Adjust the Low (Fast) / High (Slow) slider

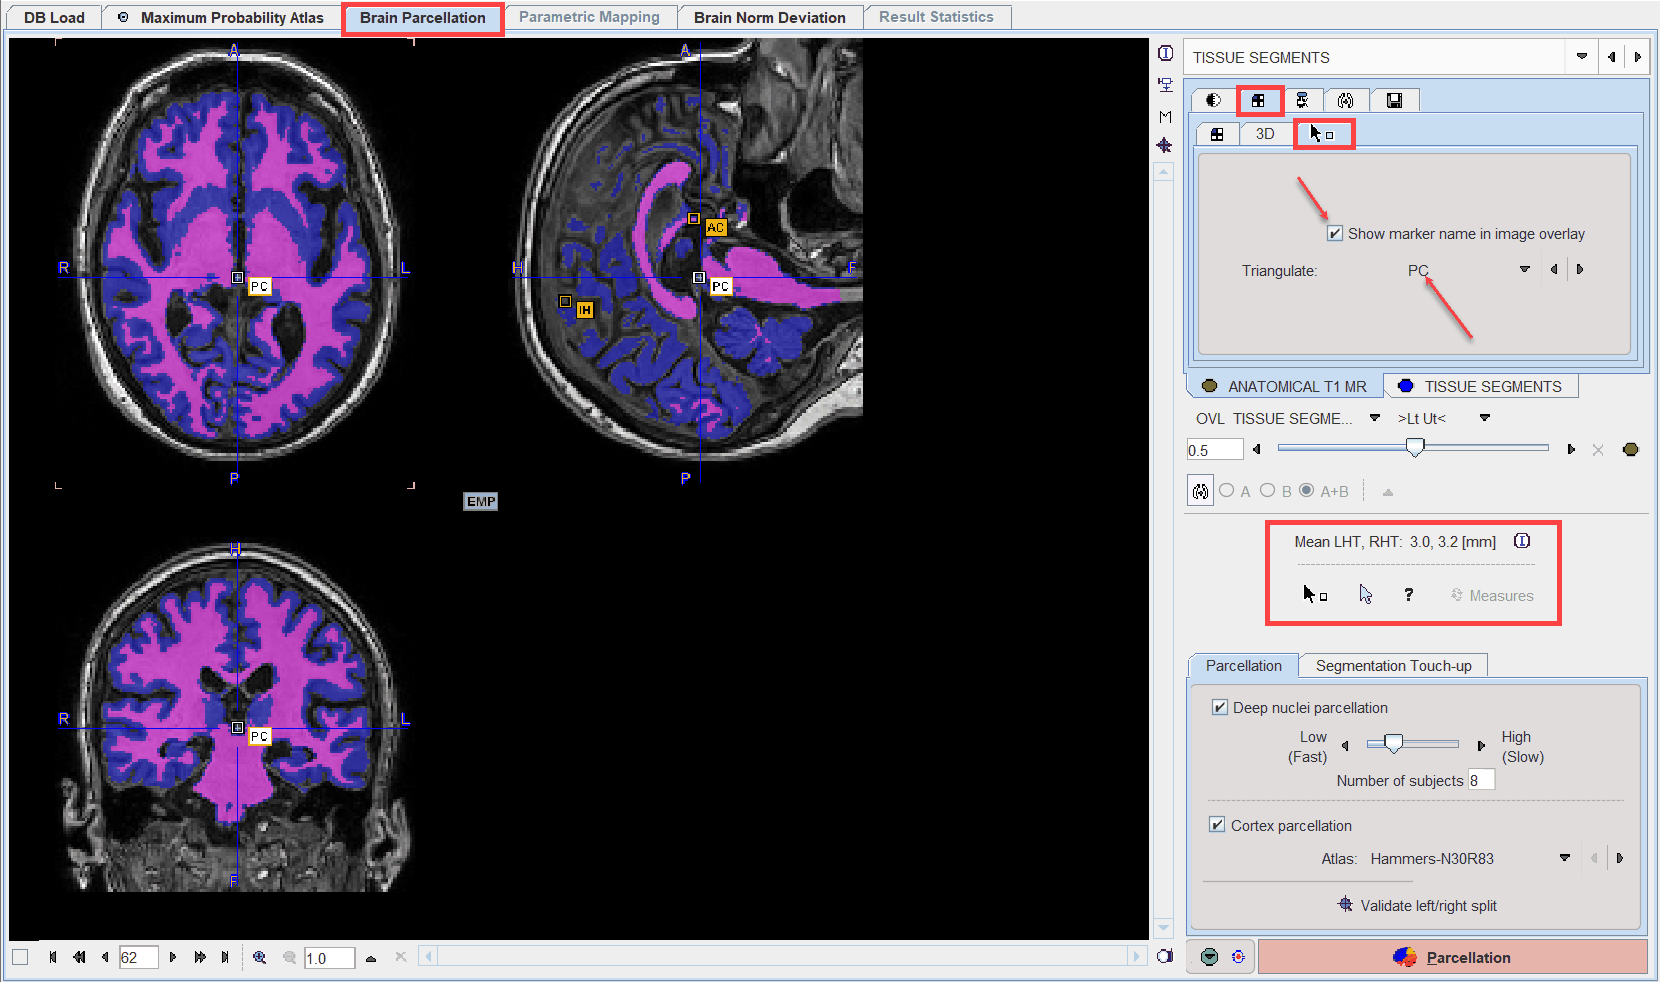[x=1414, y=743]
